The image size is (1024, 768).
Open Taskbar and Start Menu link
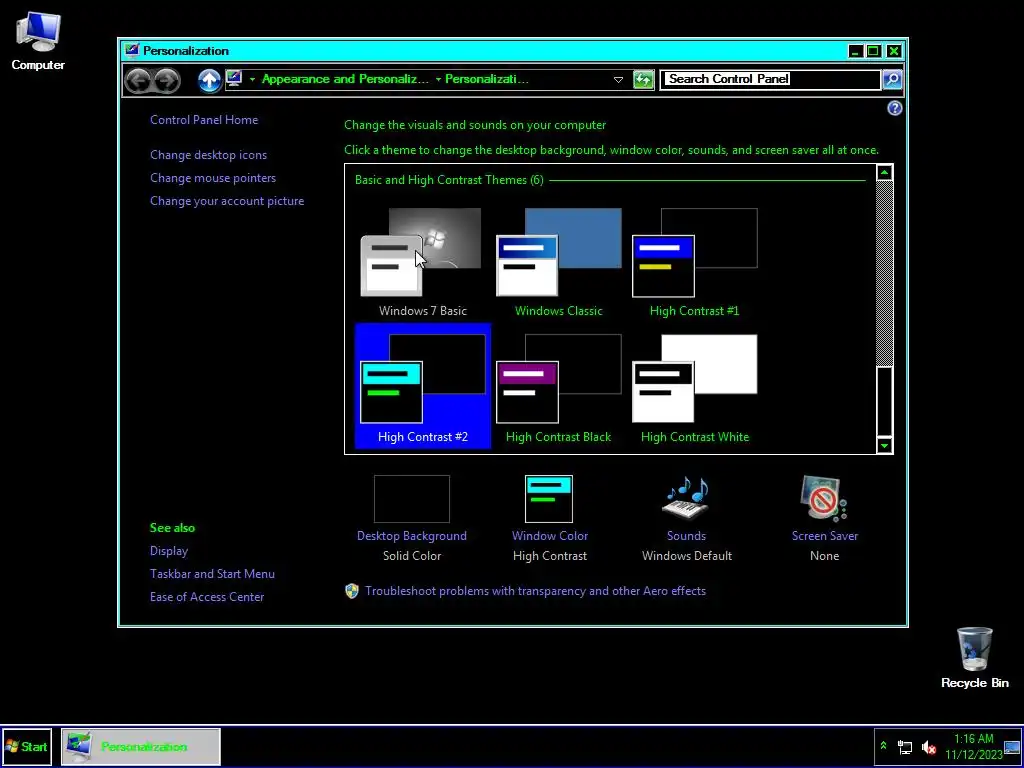click(x=212, y=573)
